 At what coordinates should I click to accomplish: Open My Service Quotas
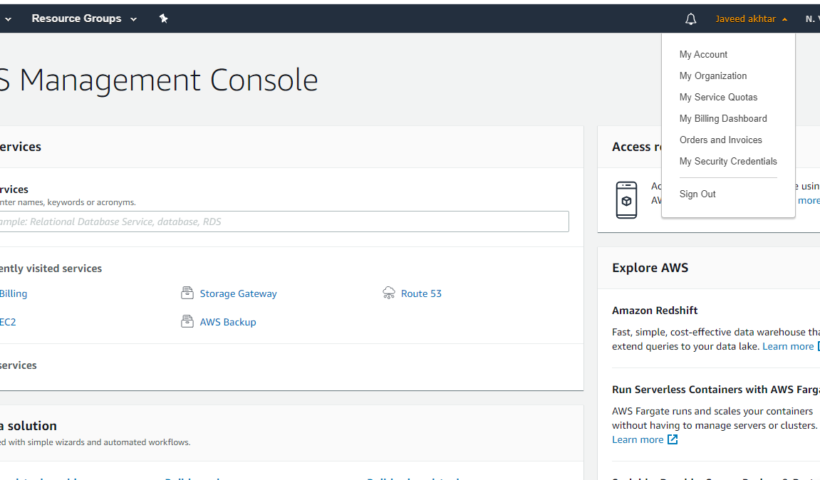tap(718, 97)
